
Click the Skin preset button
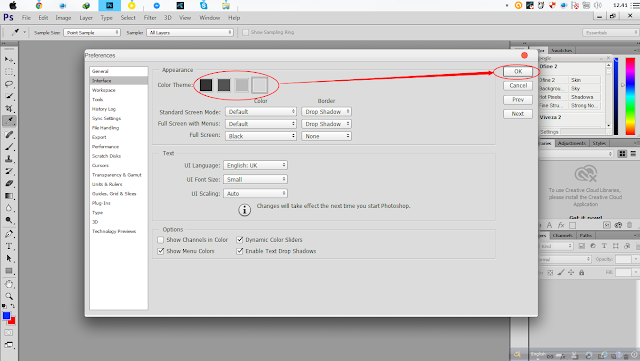[584, 80]
